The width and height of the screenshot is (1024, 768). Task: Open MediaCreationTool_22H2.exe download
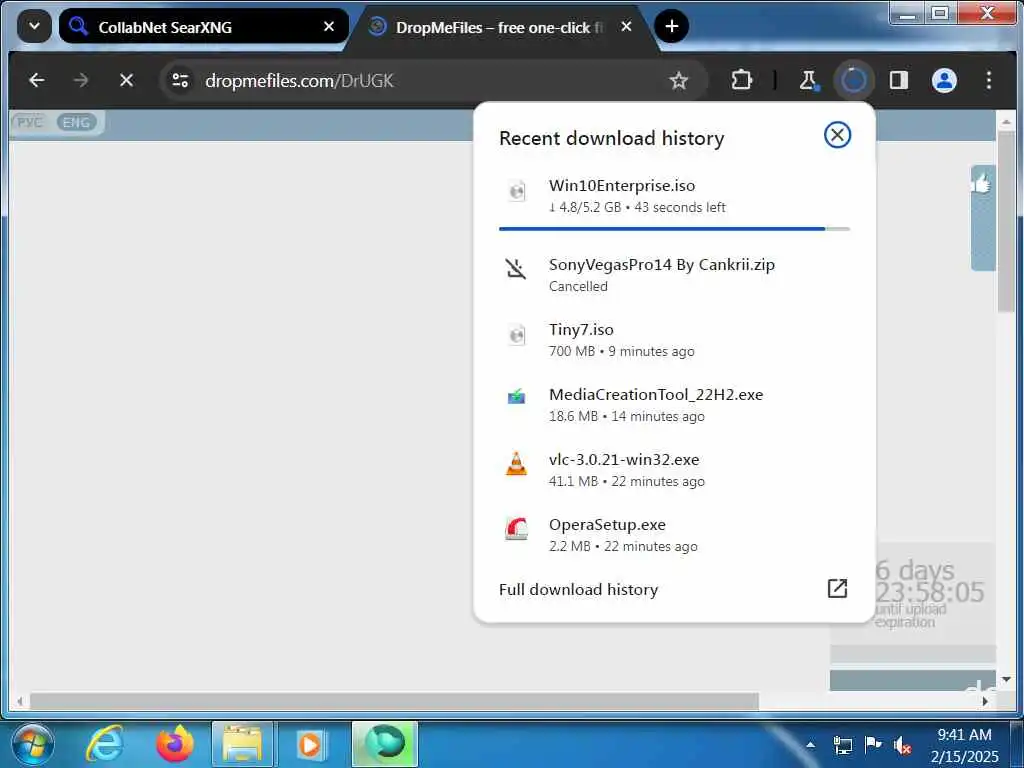click(x=674, y=405)
